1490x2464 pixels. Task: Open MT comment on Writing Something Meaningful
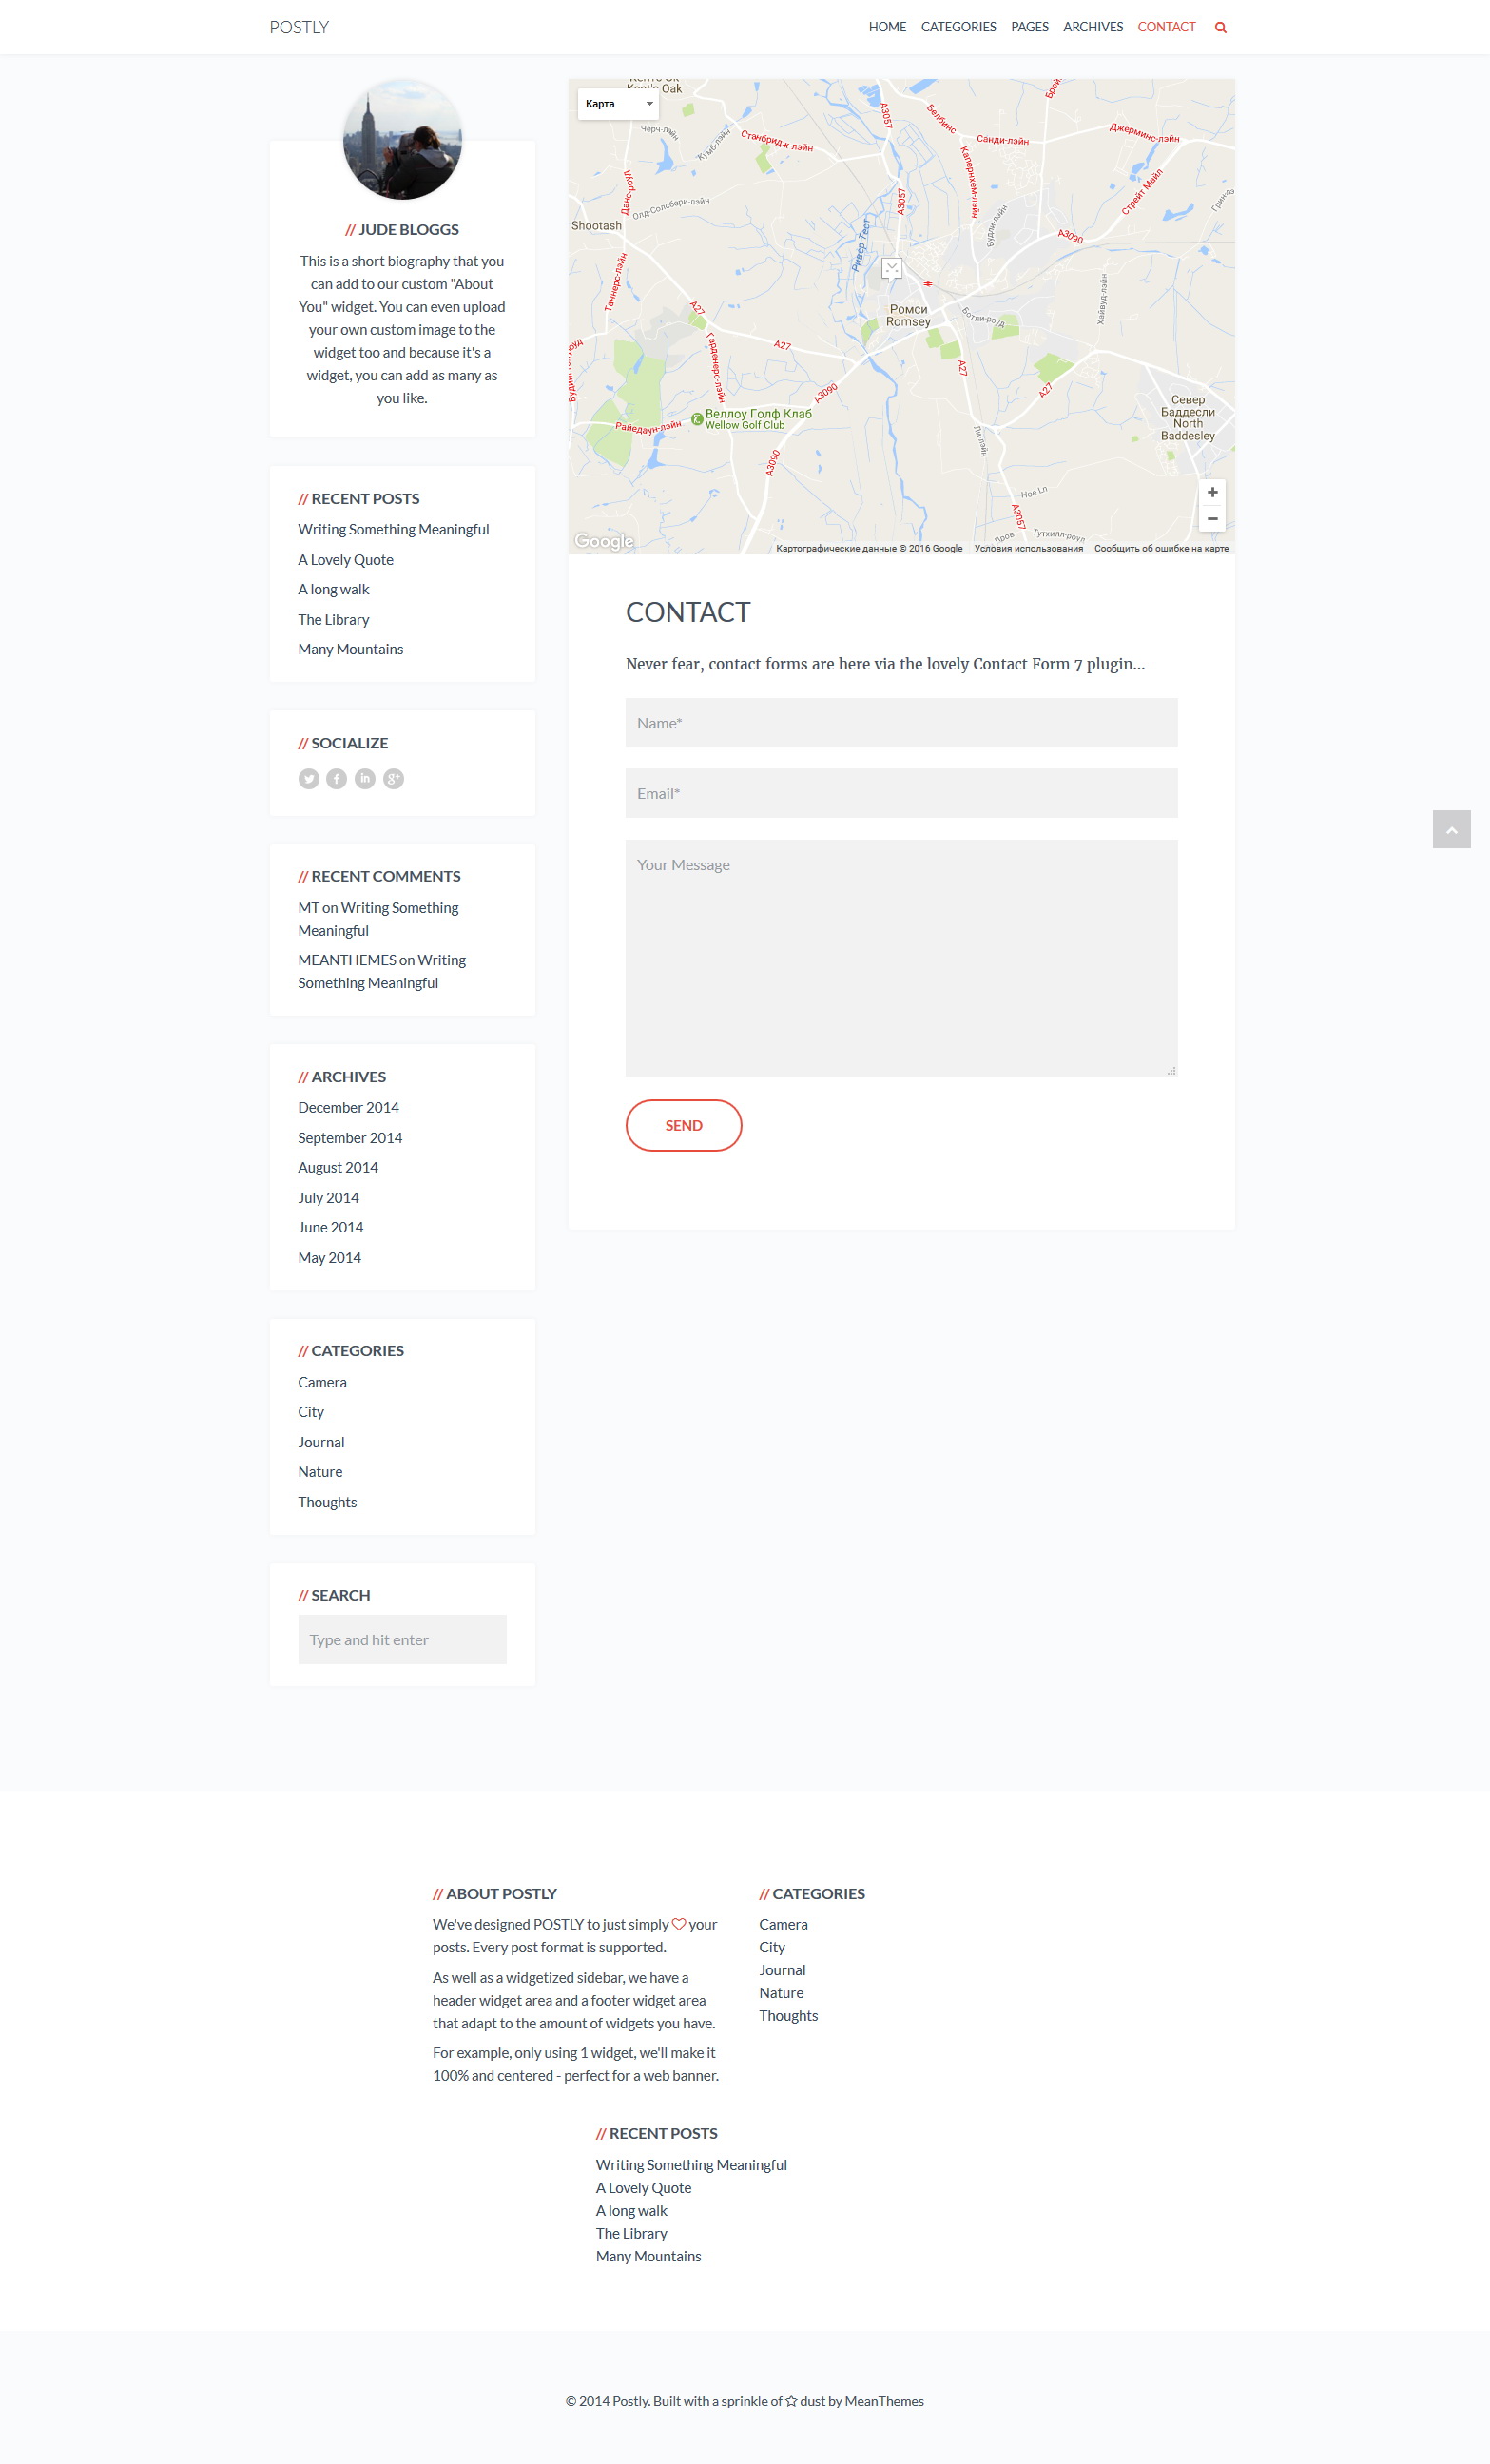click(x=378, y=919)
